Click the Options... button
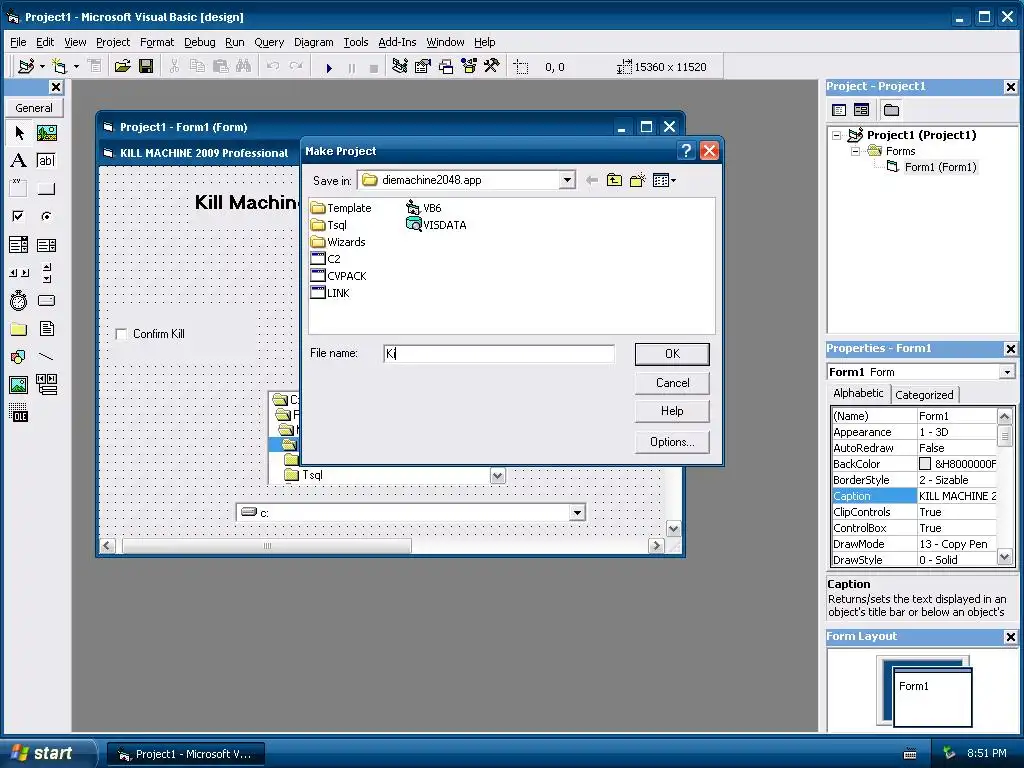The image size is (1024, 768). (x=672, y=442)
